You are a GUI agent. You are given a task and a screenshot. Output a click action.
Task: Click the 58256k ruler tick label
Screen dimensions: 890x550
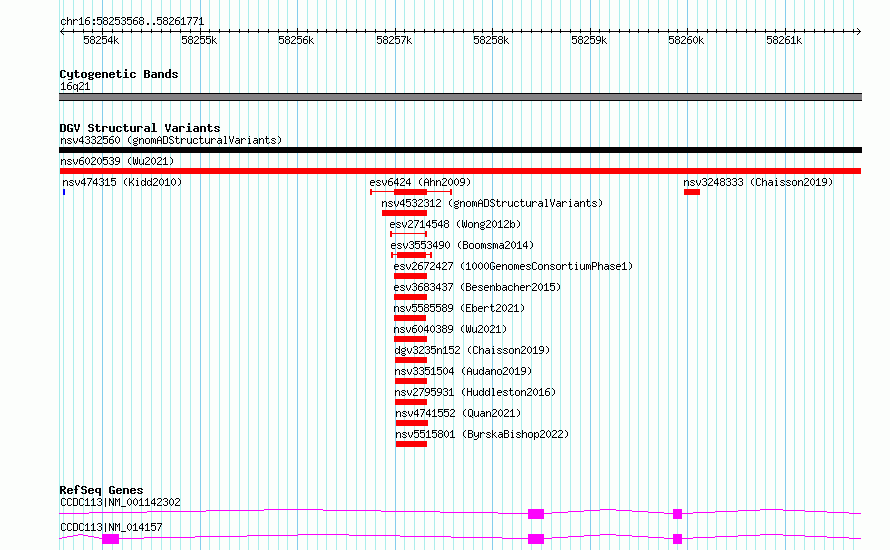click(x=296, y=41)
